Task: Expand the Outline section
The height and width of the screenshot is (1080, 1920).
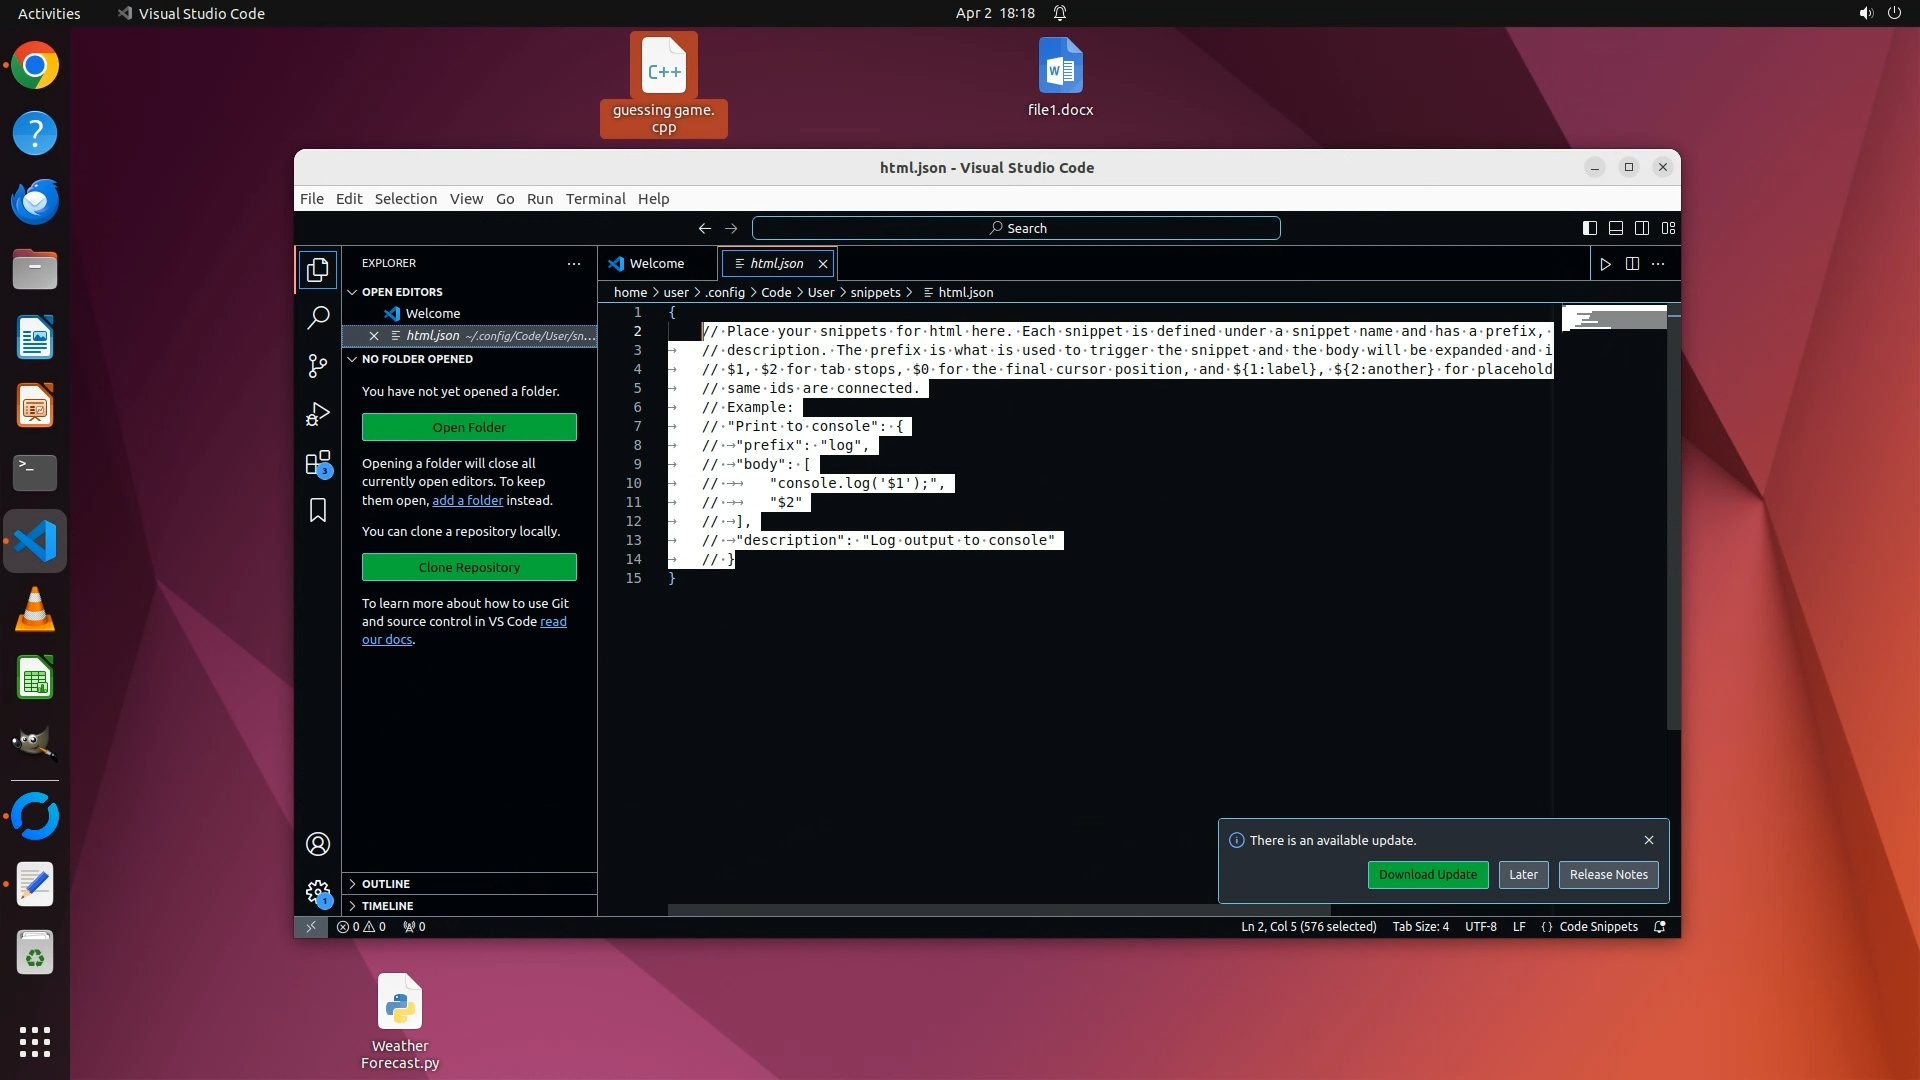Action: 386,884
